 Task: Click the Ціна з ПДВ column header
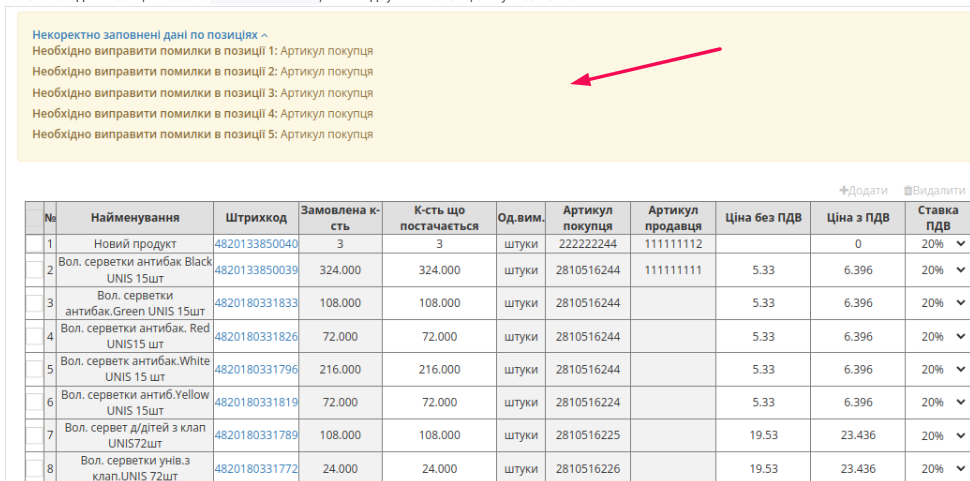pyautogui.click(x=858, y=218)
